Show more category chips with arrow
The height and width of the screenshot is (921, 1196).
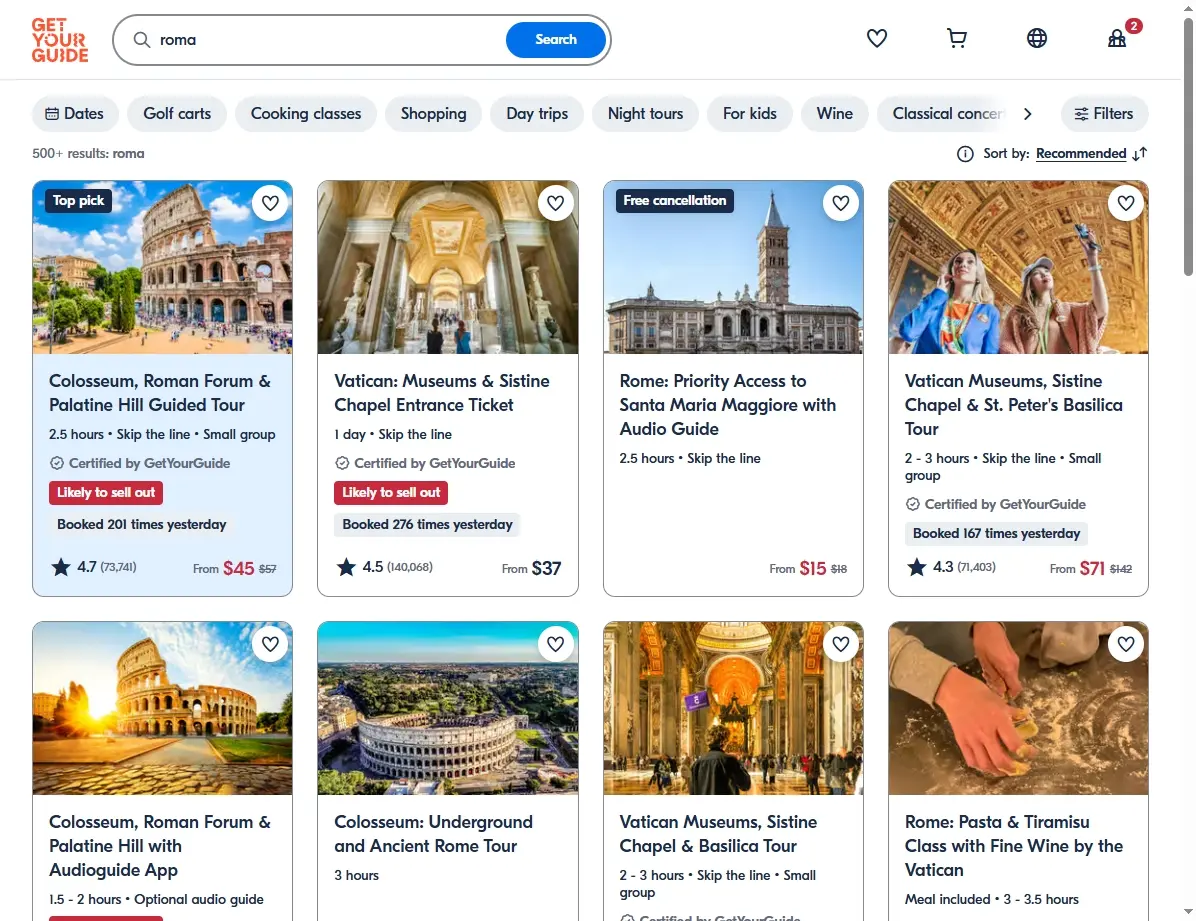1027,114
